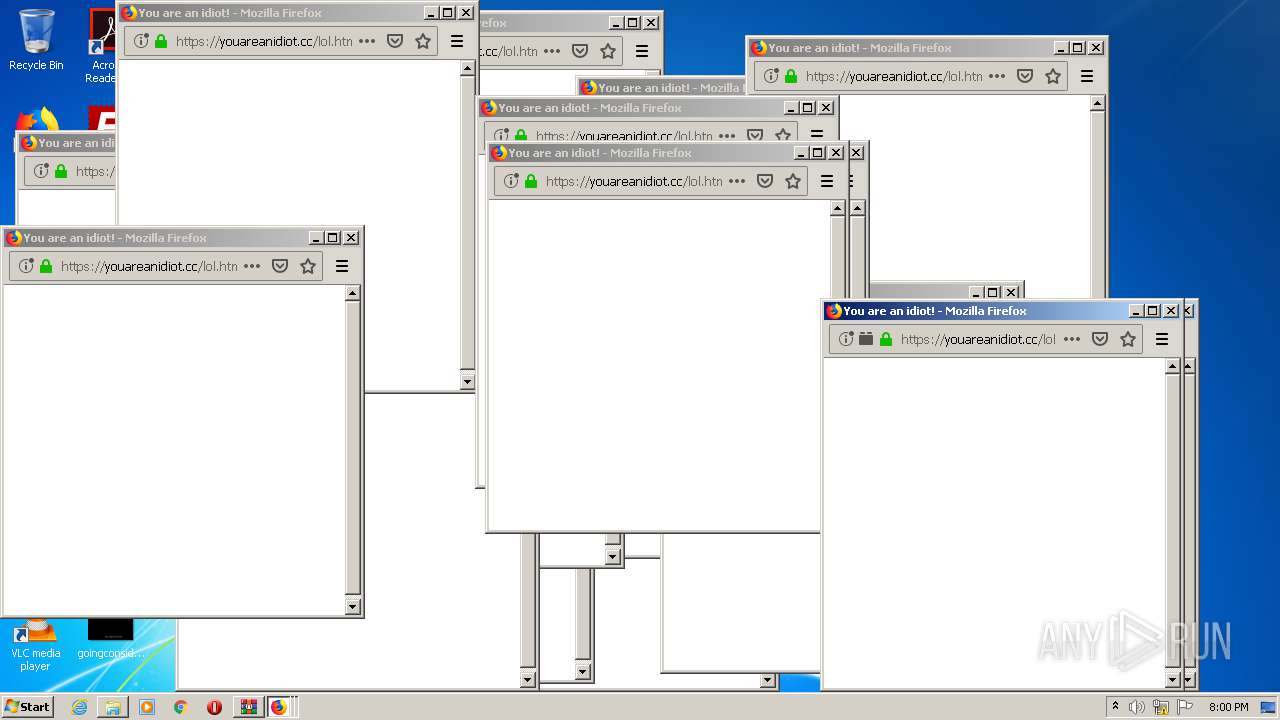This screenshot has width=1280, height=720.
Task: Open the network status tray icon
Action: 1161,707
